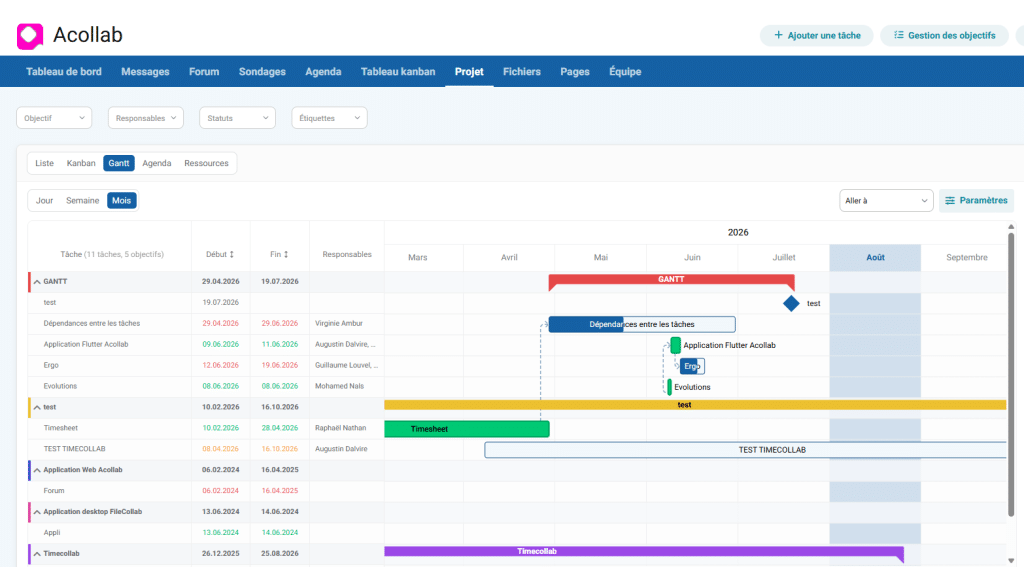
Task: Open the Fichiers tab
Action: point(521,72)
